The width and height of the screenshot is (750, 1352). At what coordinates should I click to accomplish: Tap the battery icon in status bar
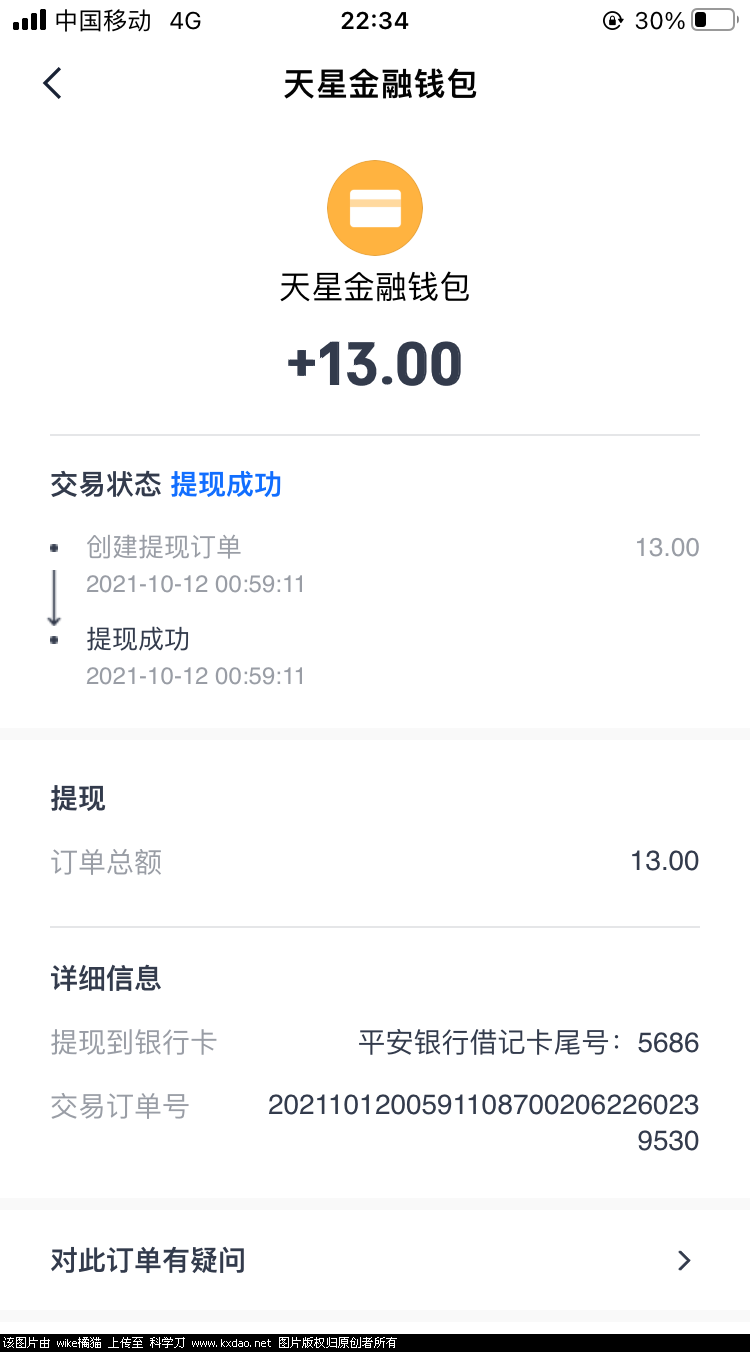(714, 20)
